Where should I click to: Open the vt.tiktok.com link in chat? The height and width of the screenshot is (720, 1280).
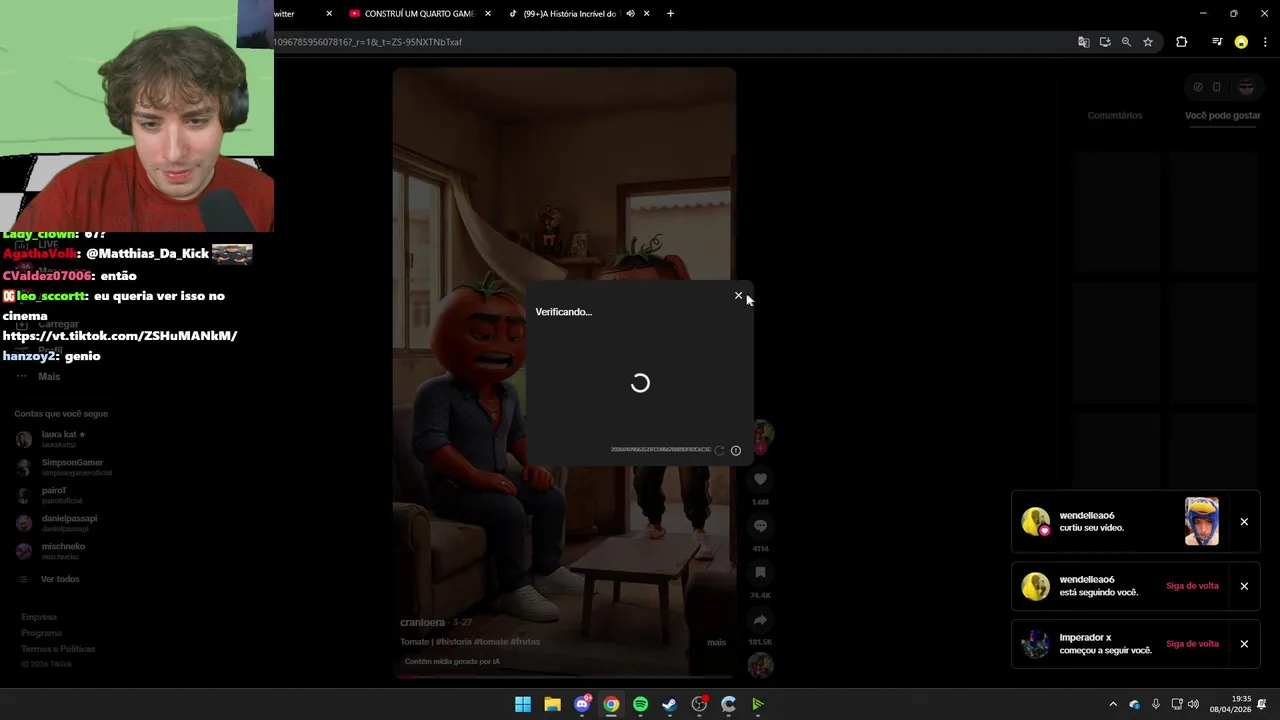pyautogui.click(x=120, y=336)
